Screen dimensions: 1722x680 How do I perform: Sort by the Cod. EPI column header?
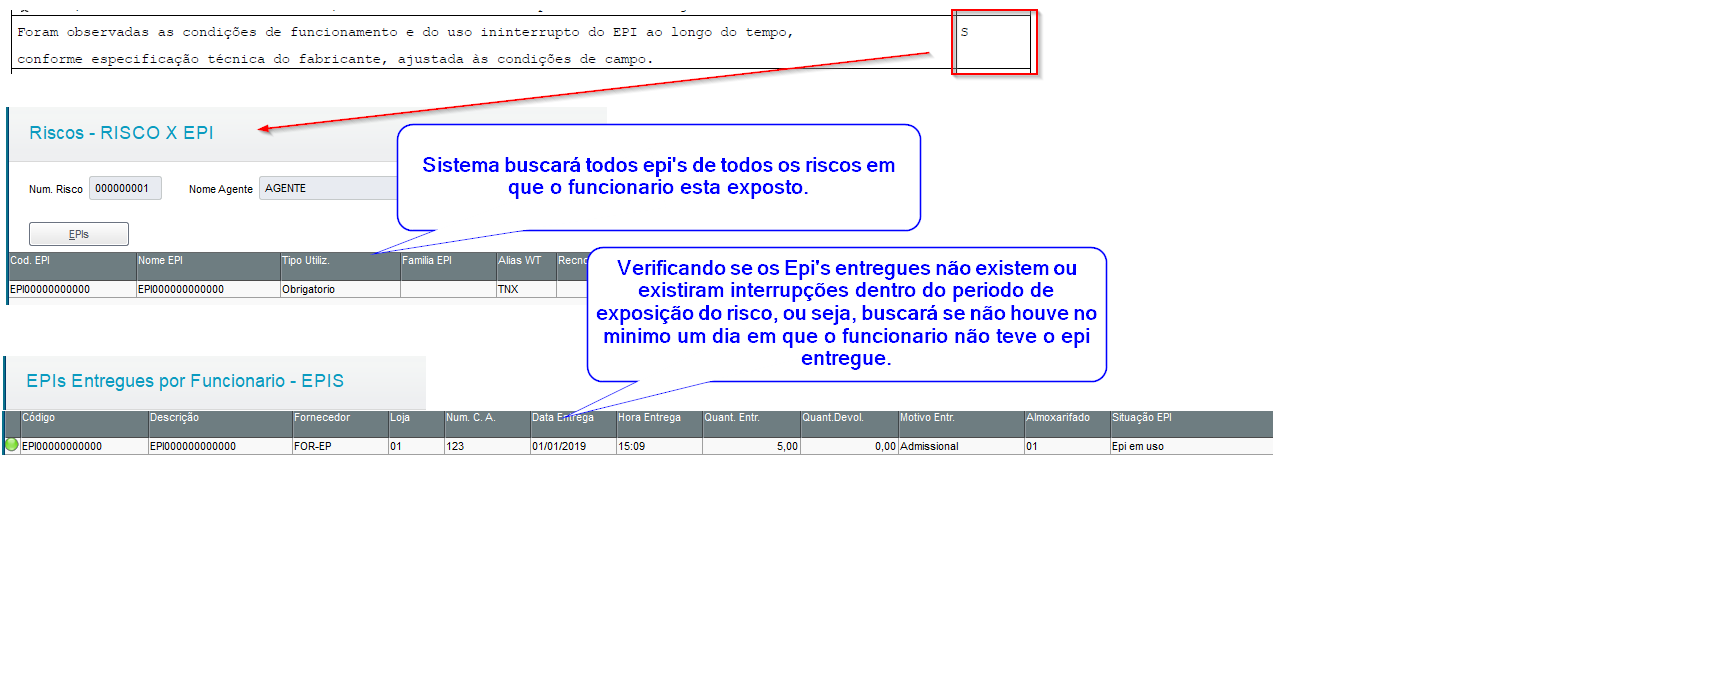click(72, 266)
